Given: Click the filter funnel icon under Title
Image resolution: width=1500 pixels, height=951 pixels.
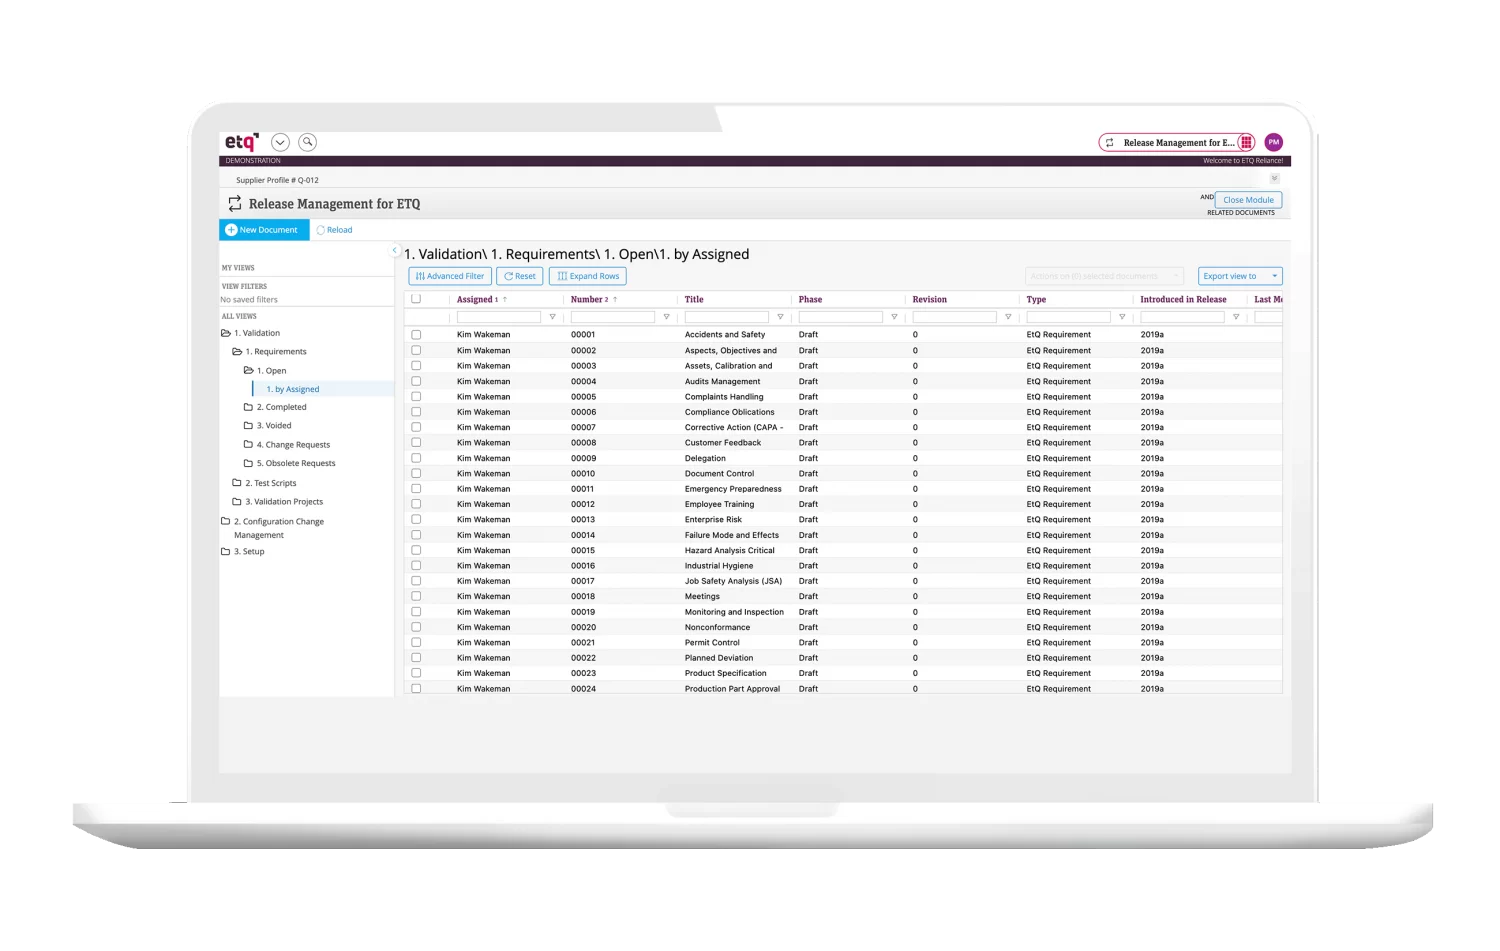Looking at the screenshot, I should point(780,317).
